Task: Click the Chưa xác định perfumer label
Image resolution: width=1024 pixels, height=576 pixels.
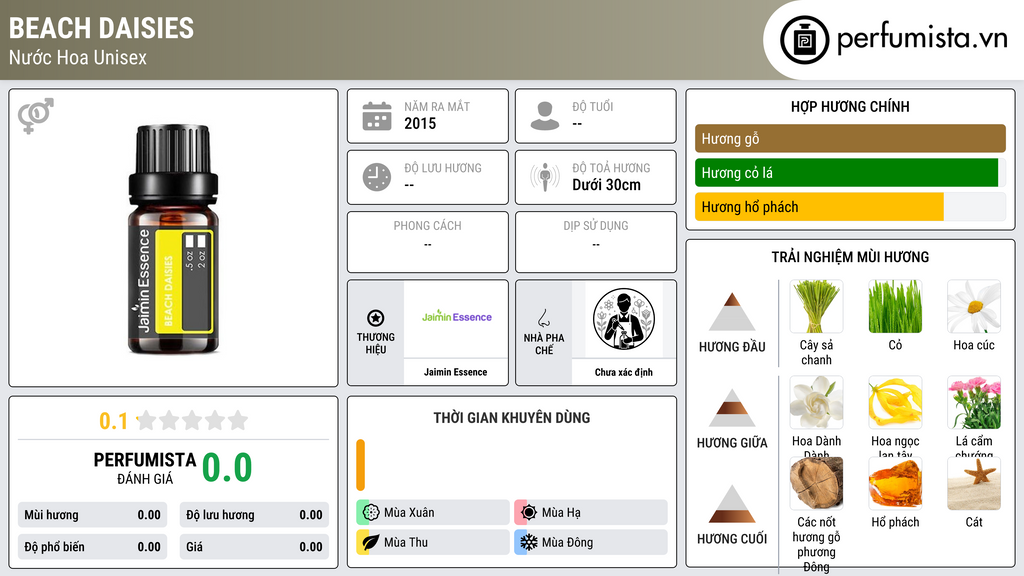Action: [x=624, y=372]
